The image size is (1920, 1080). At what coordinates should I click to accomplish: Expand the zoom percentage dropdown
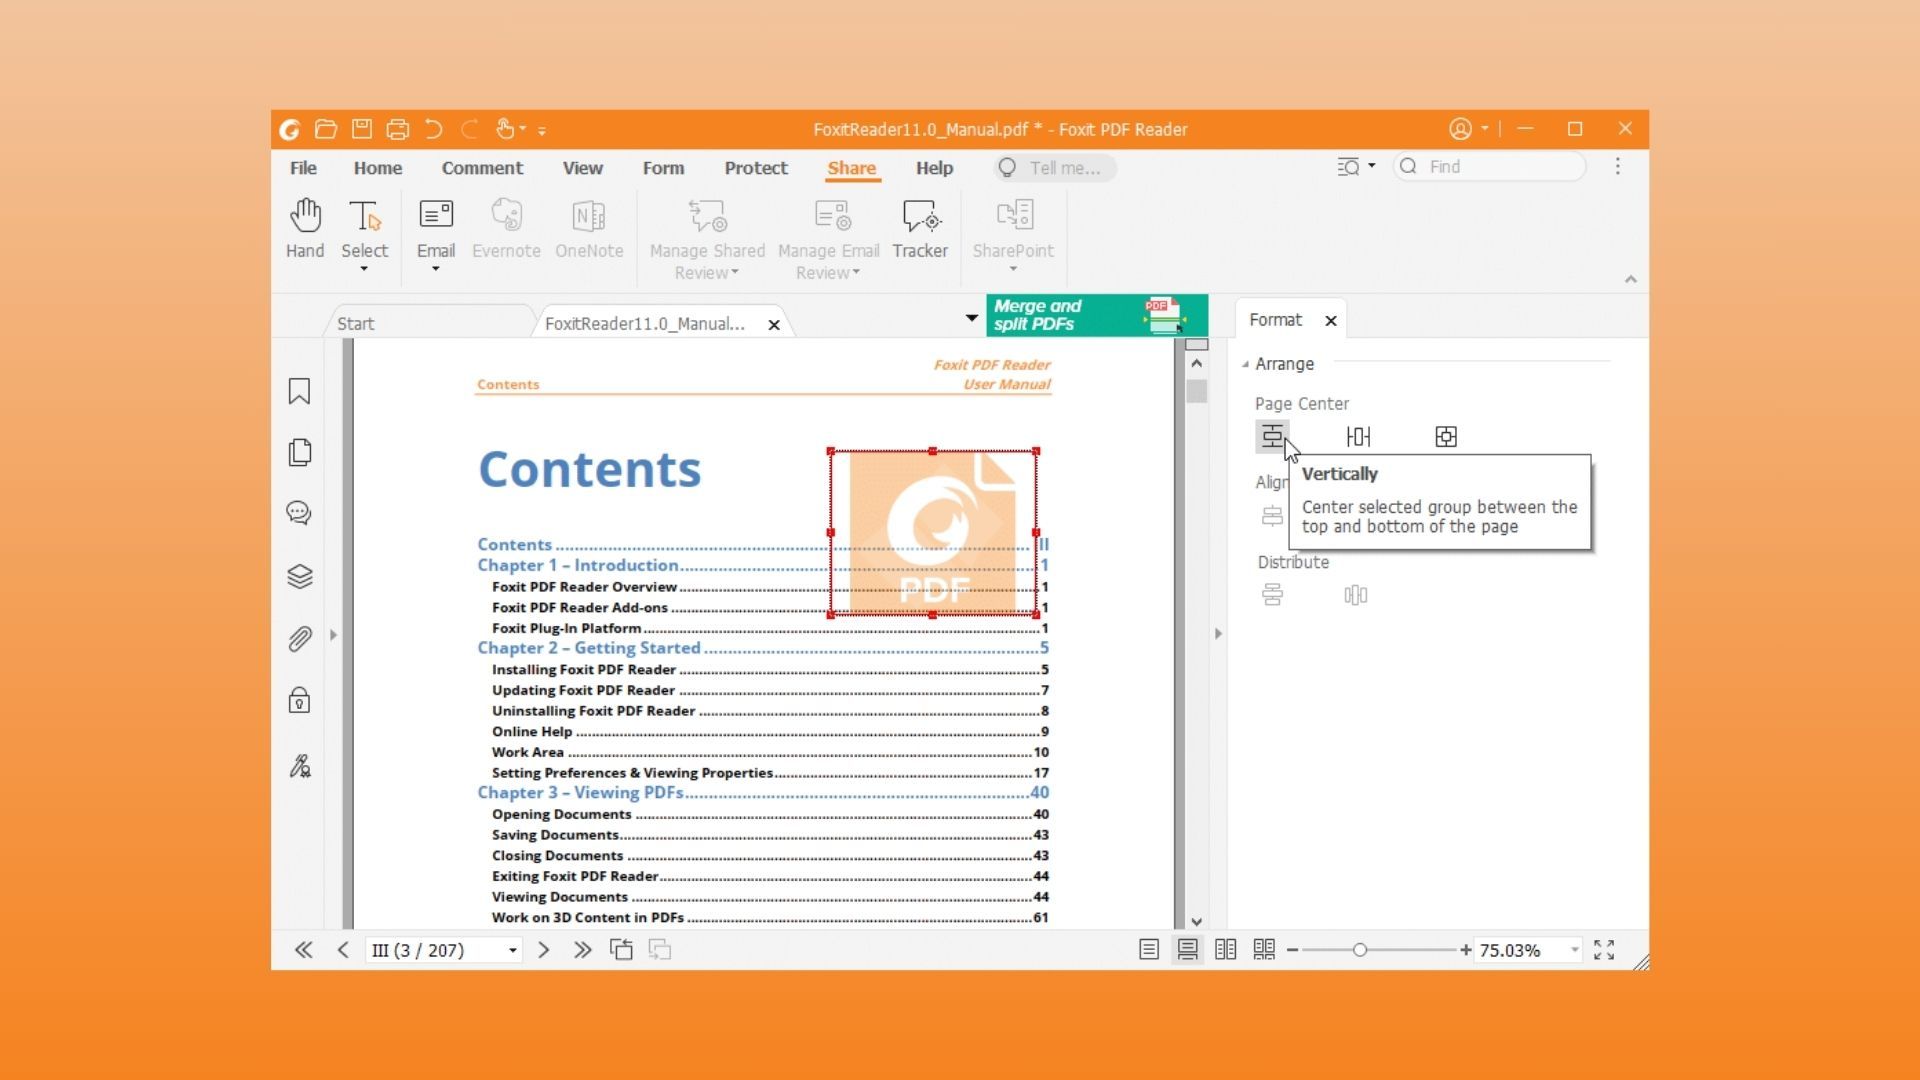point(1574,950)
